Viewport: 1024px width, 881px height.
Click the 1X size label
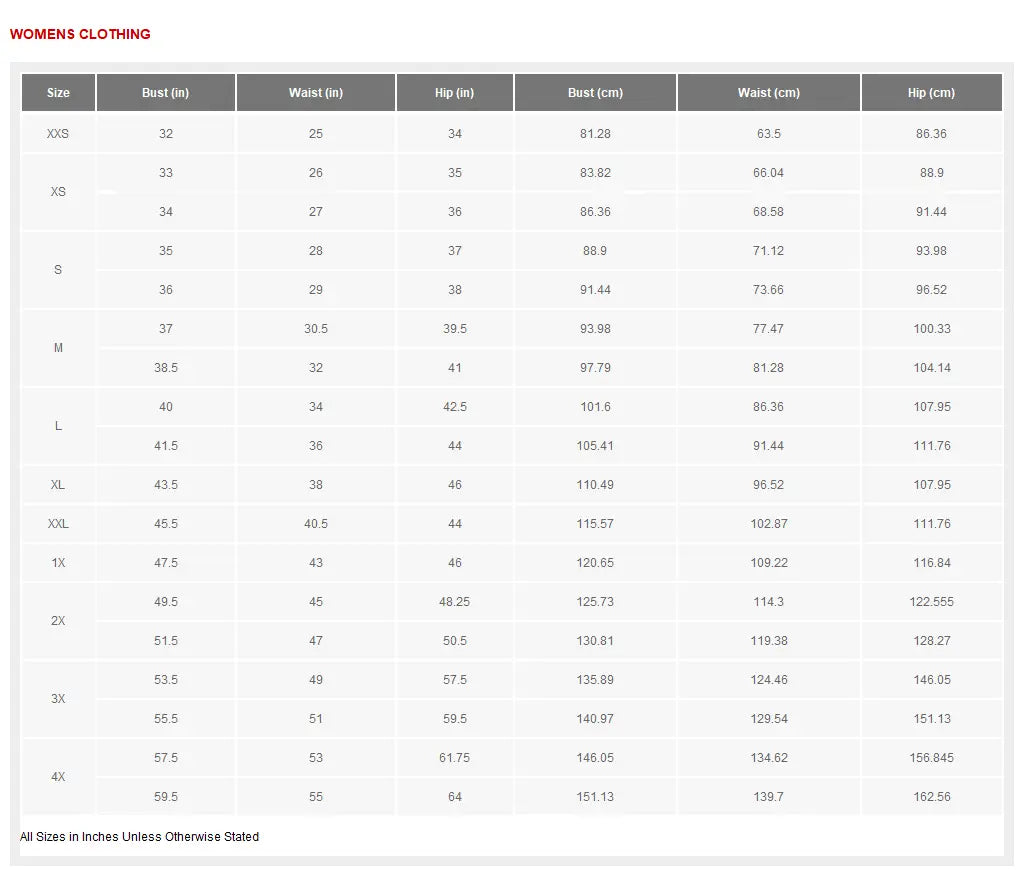pyautogui.click(x=58, y=563)
